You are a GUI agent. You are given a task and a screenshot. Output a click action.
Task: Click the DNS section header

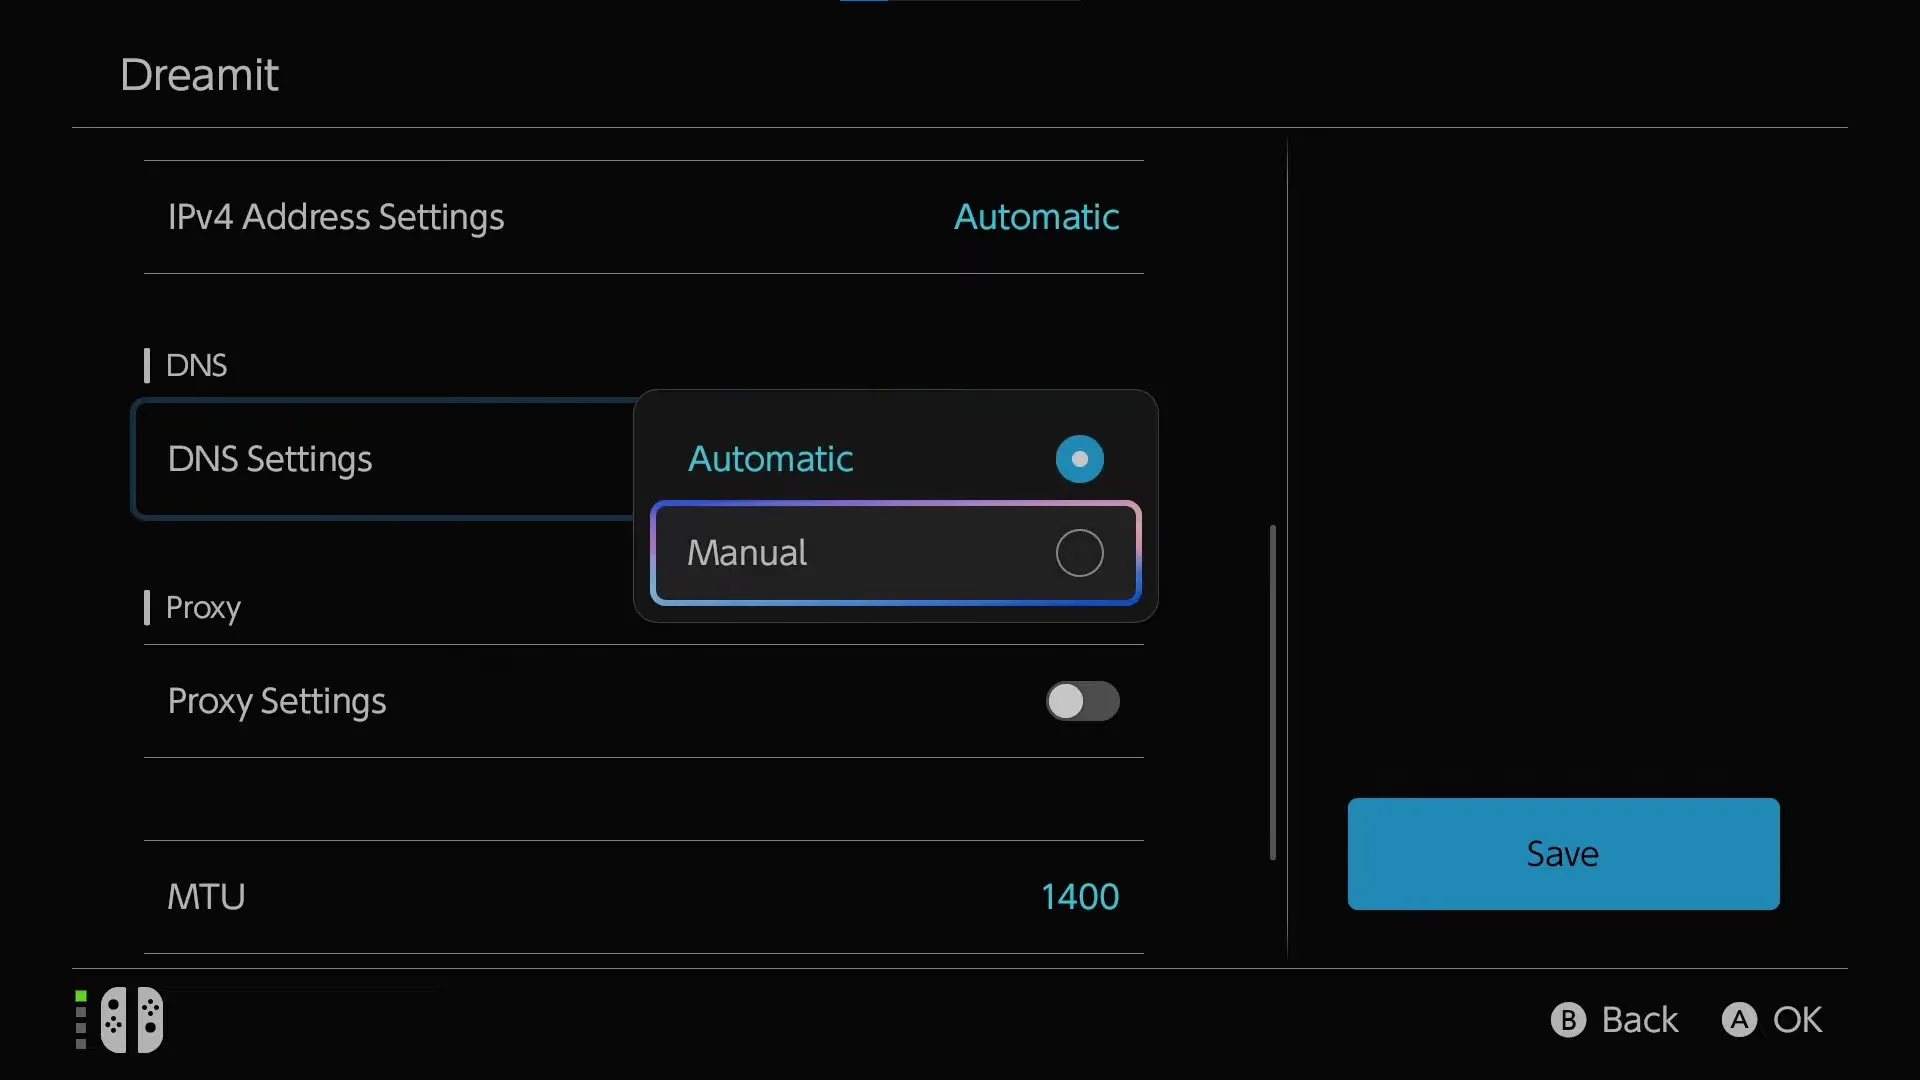click(196, 365)
